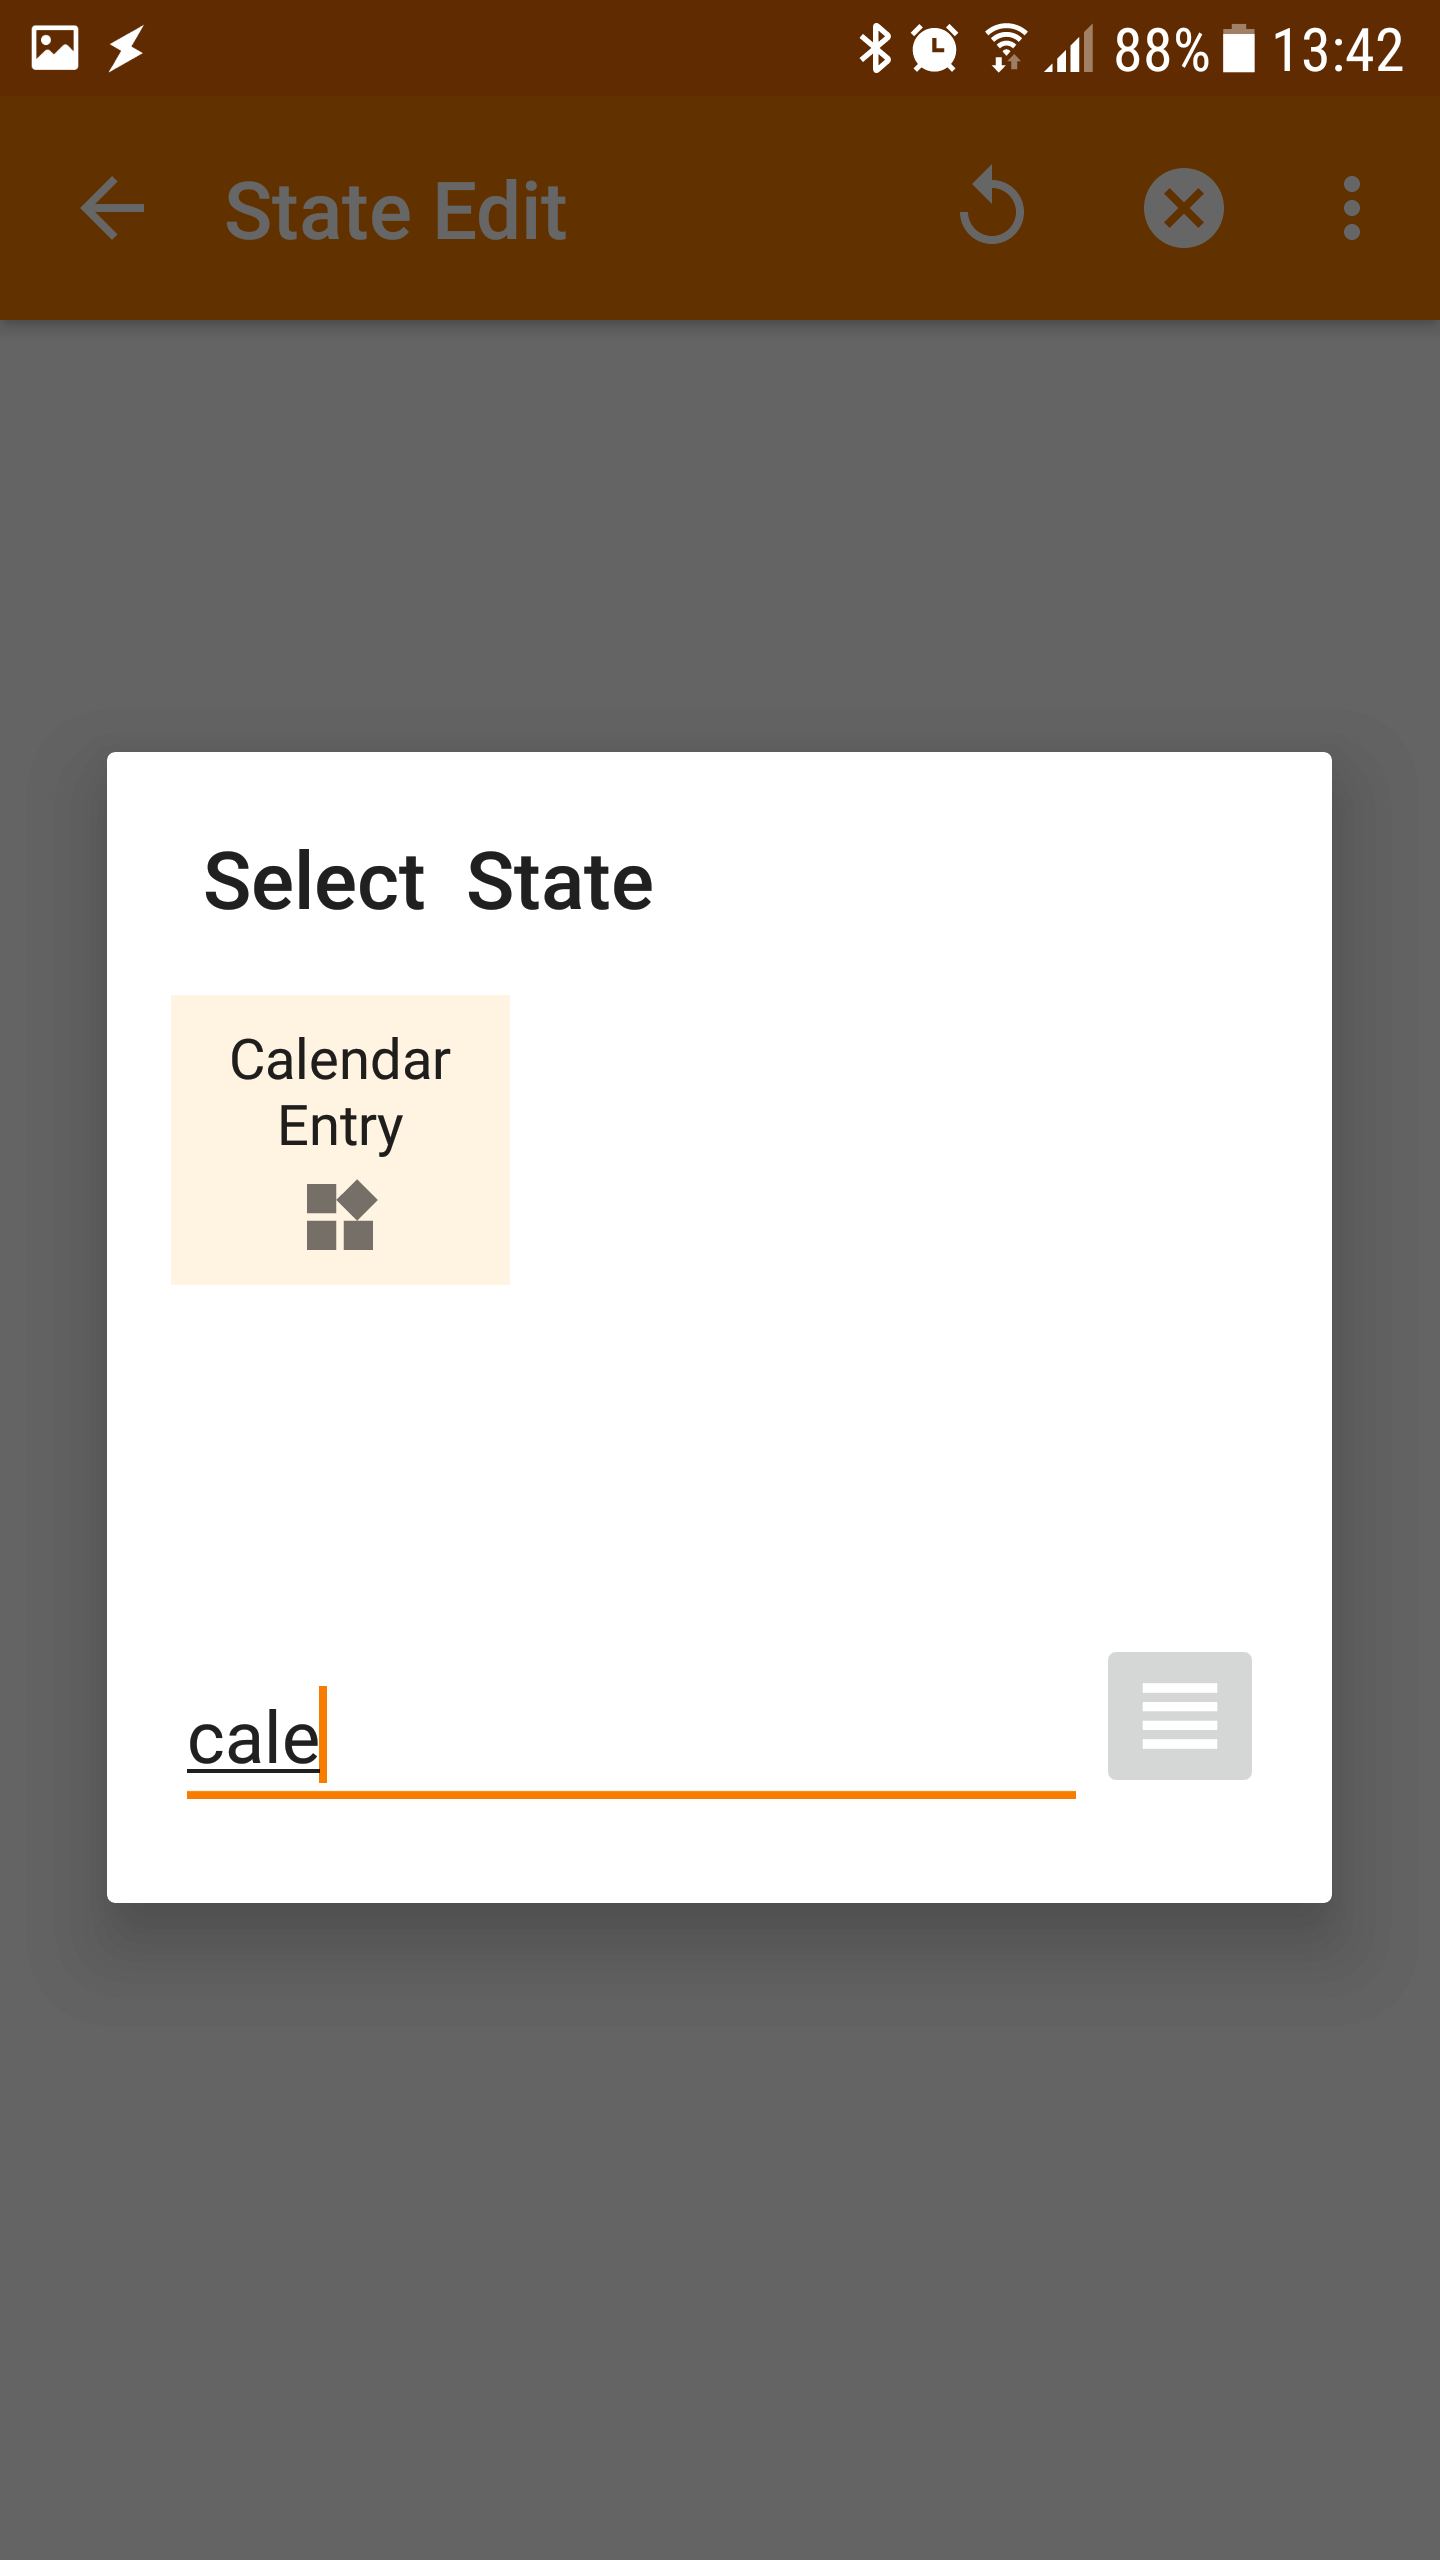The image size is (1440, 2560).
Task: Tap the picture notification icon in the status bar
Action: tap(55, 48)
